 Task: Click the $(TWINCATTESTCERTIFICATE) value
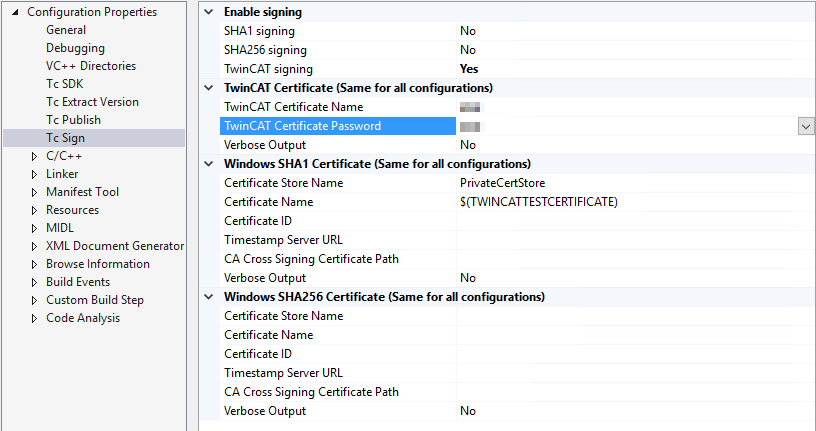(539, 202)
